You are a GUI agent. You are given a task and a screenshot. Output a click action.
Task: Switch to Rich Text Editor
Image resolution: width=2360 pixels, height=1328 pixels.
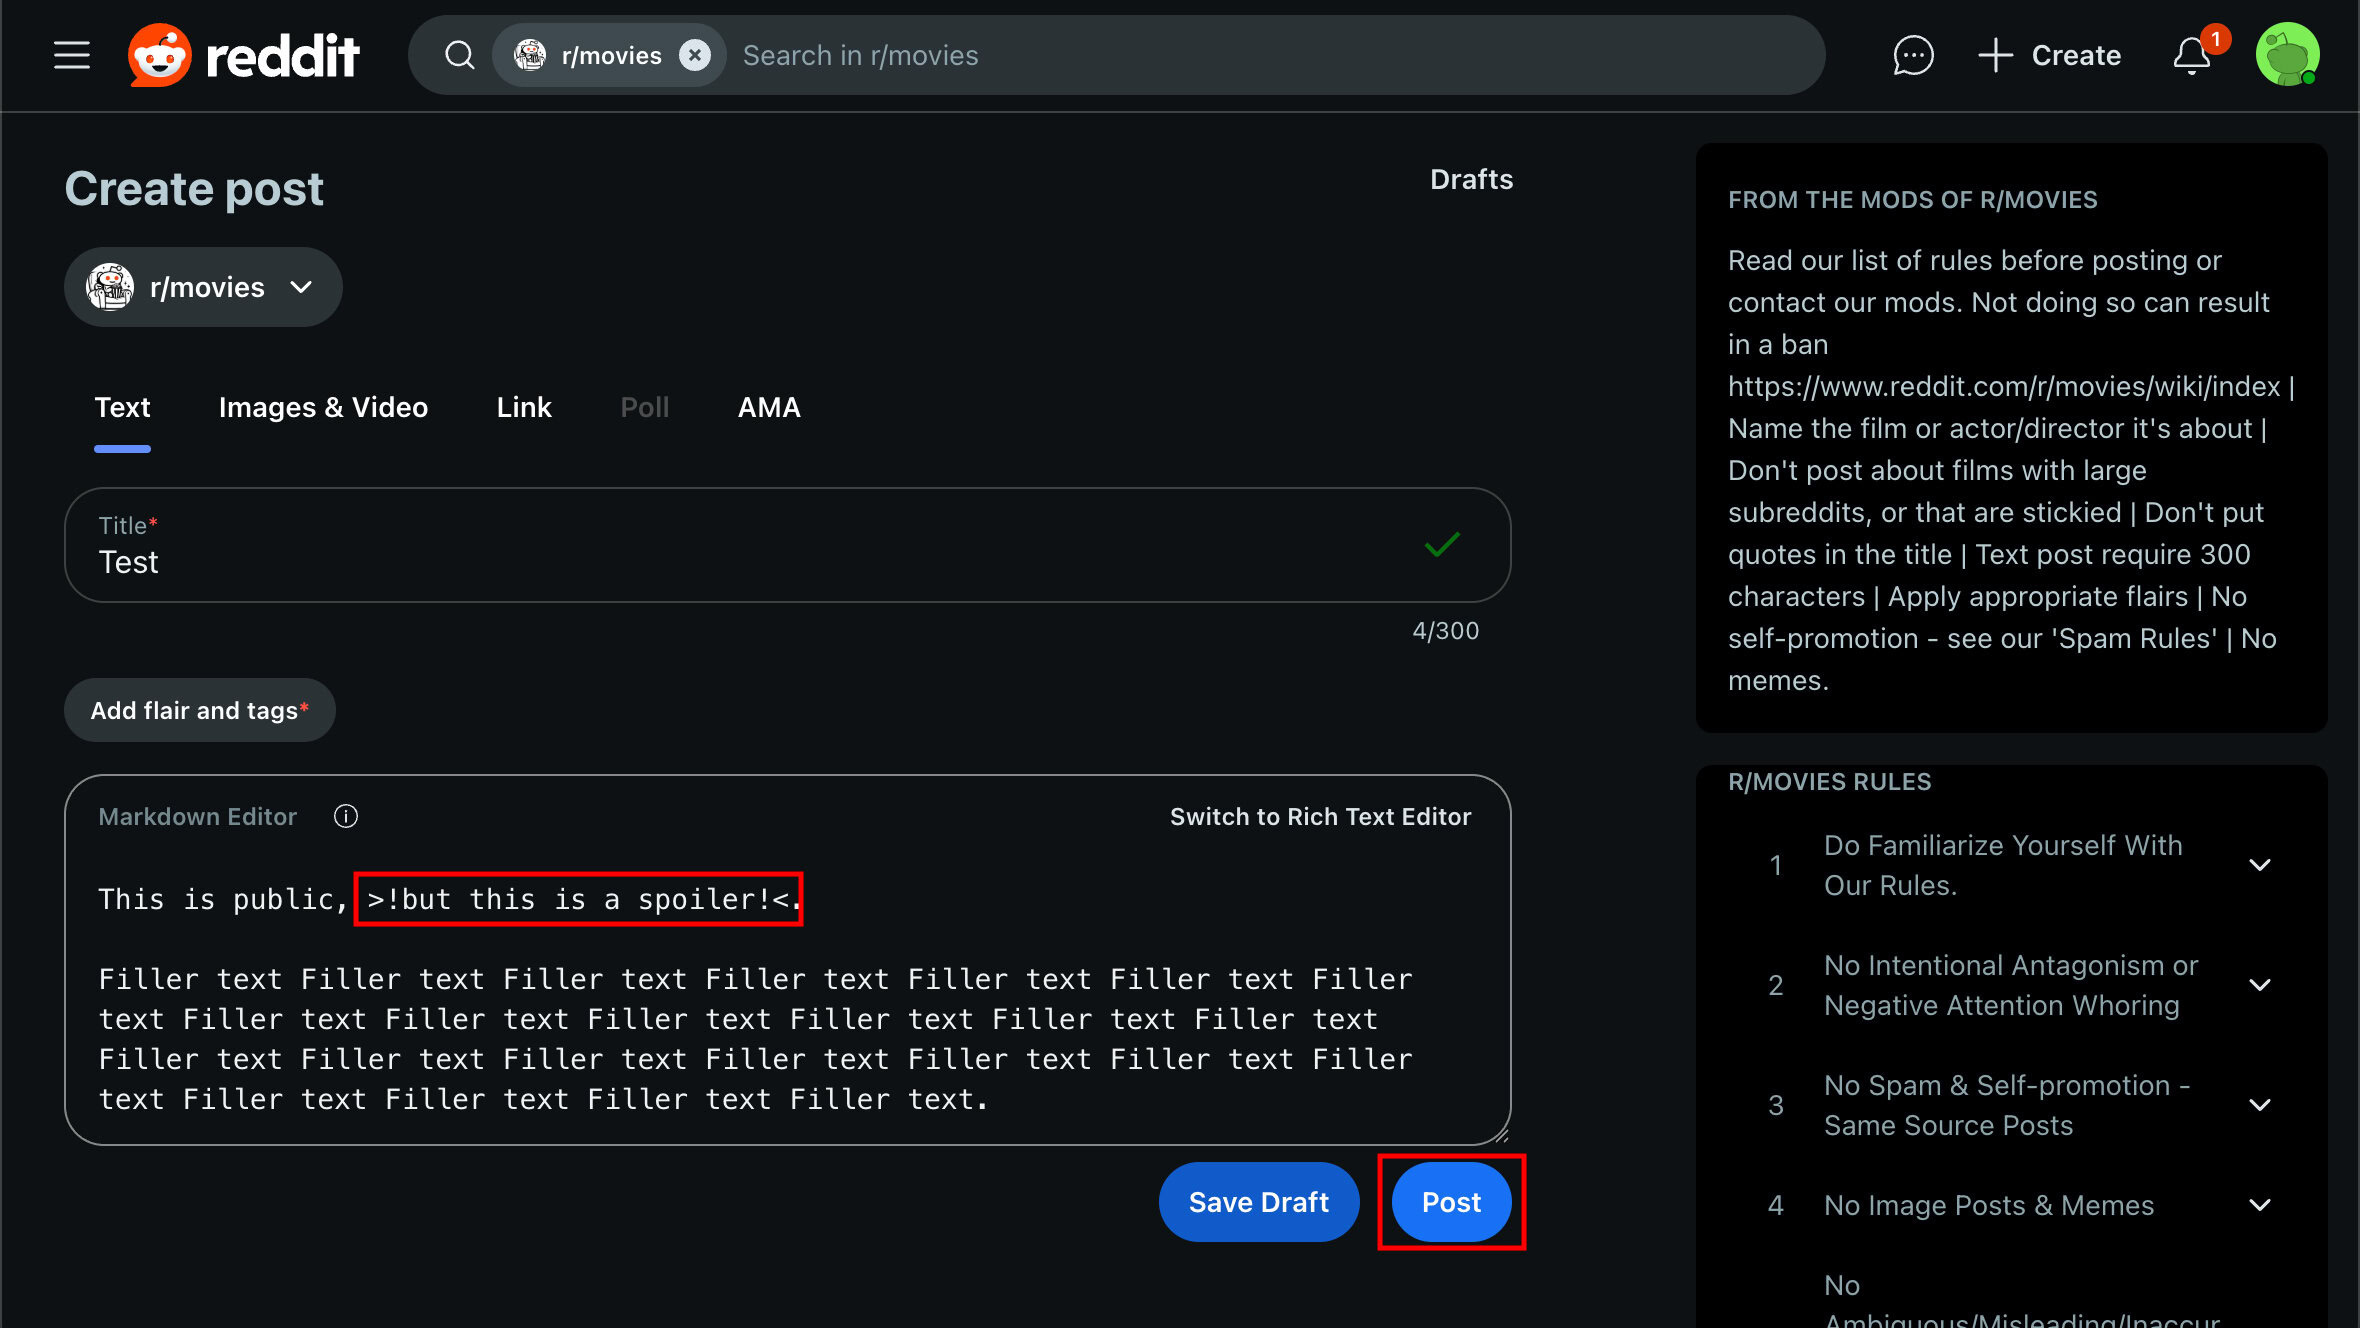point(1320,817)
